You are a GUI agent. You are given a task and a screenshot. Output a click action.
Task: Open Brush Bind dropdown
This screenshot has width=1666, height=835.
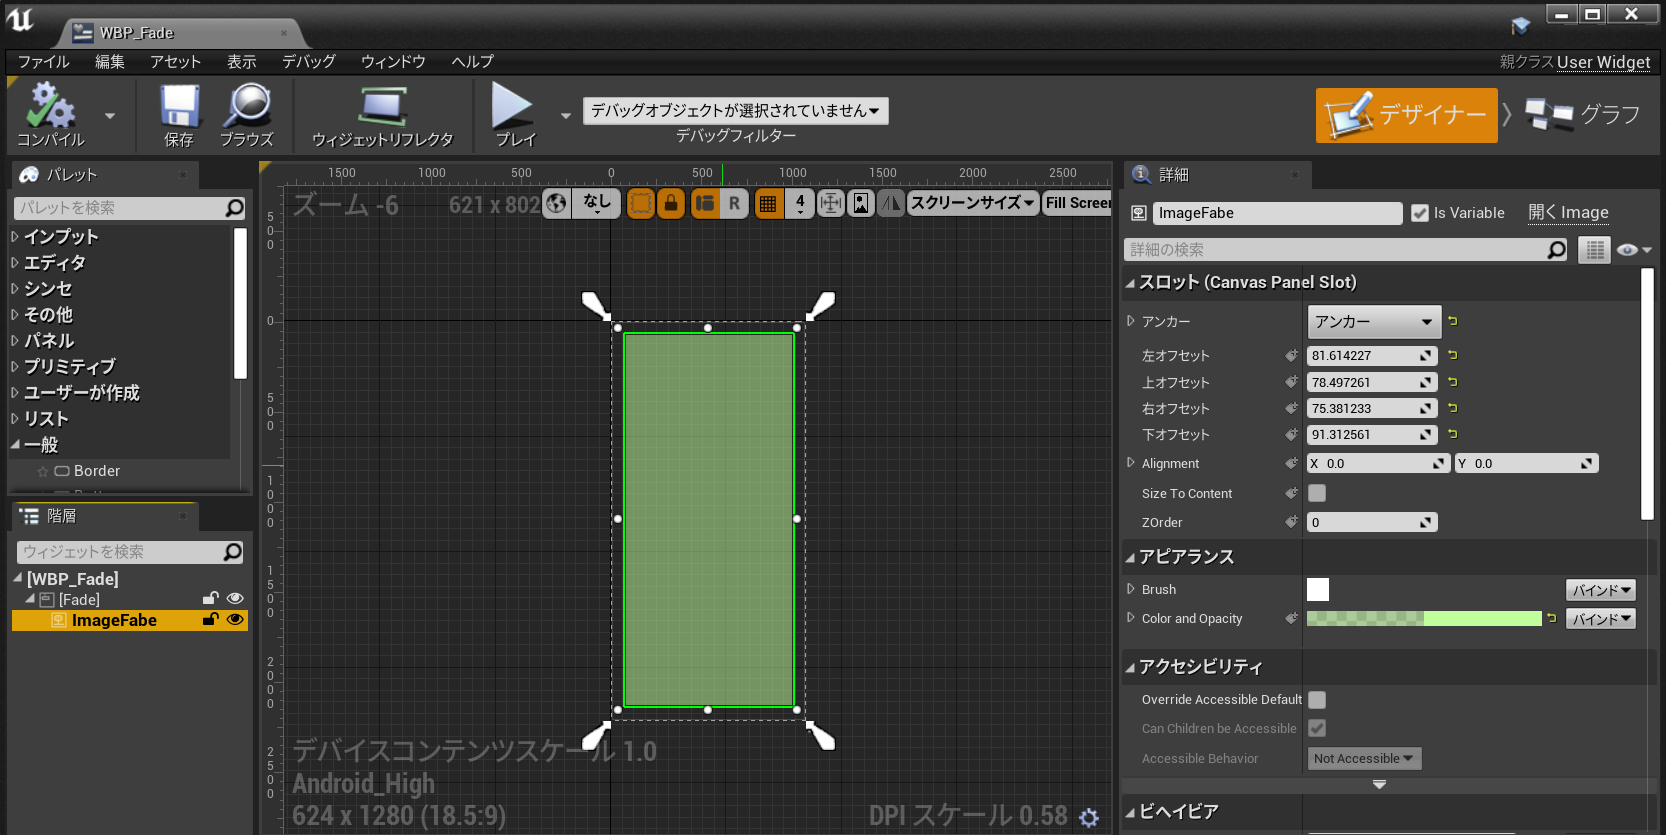[x=1600, y=590]
